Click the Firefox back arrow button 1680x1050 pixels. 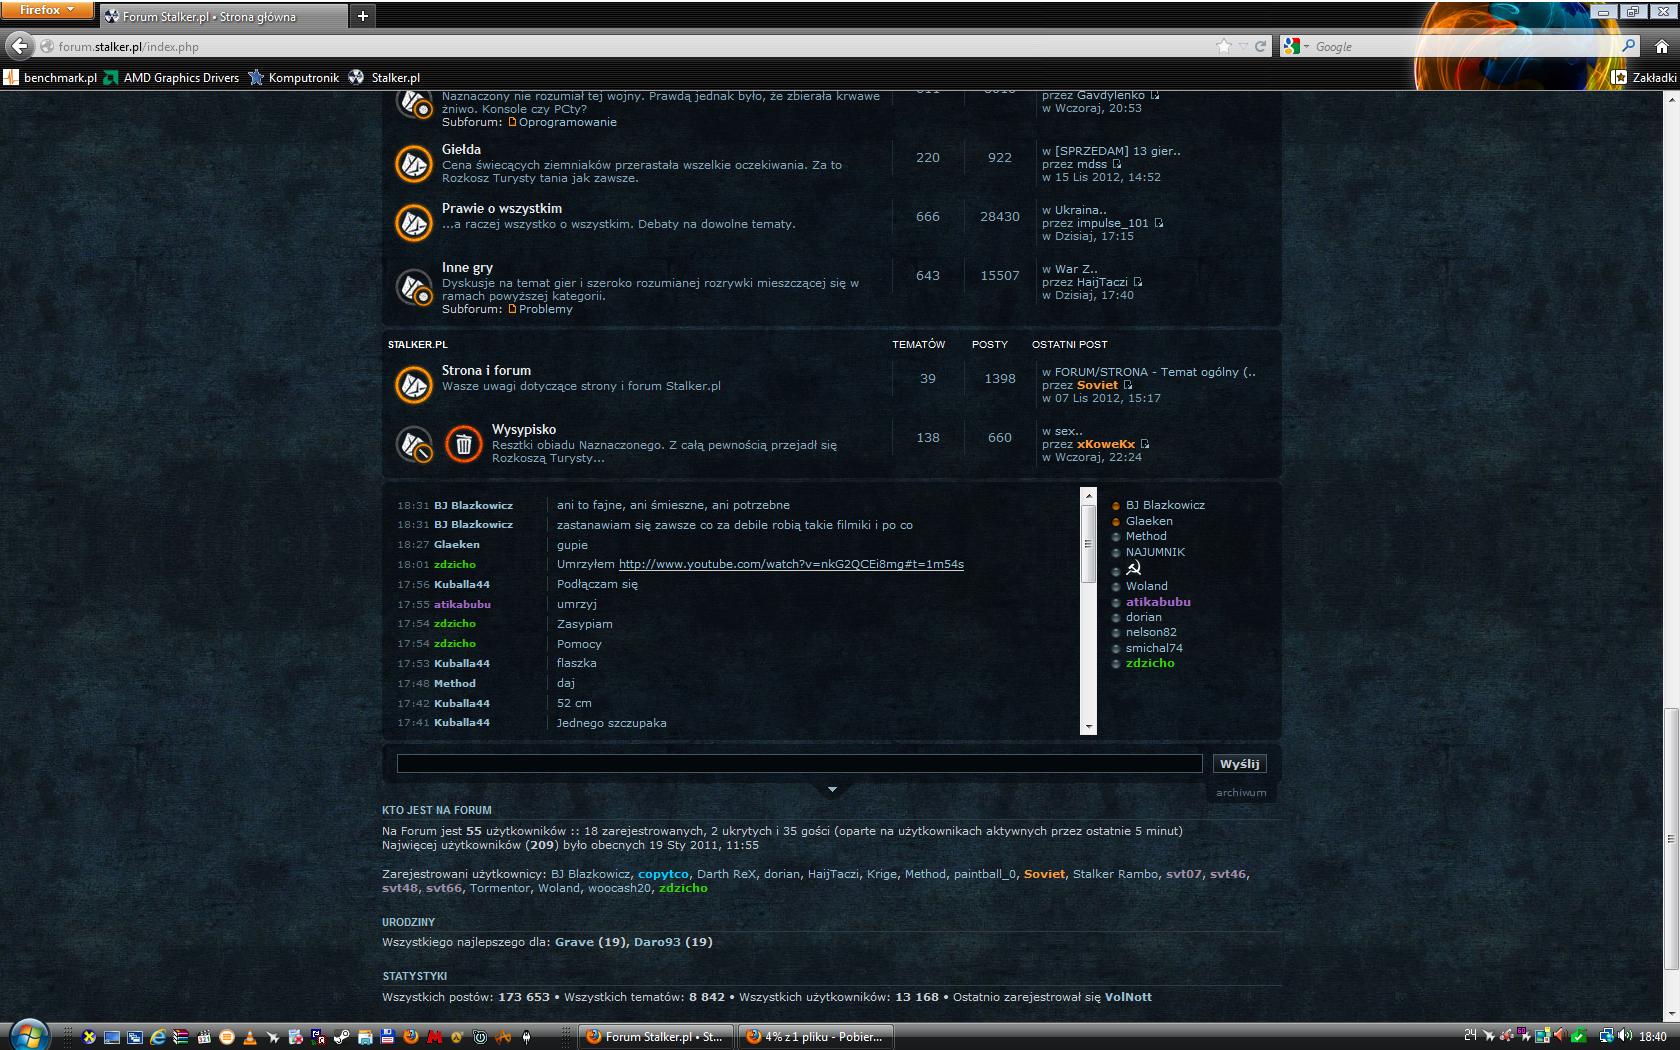(19, 46)
